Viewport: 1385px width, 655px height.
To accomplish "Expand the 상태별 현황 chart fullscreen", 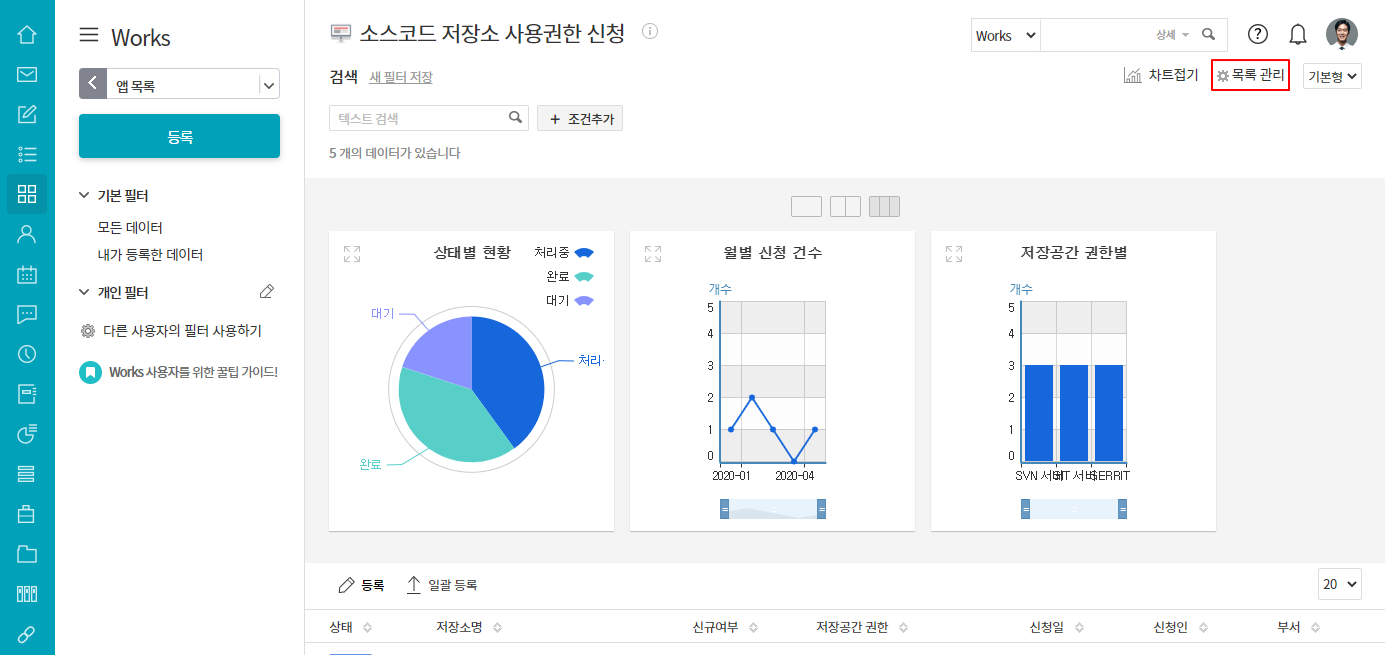I will pyautogui.click(x=352, y=254).
